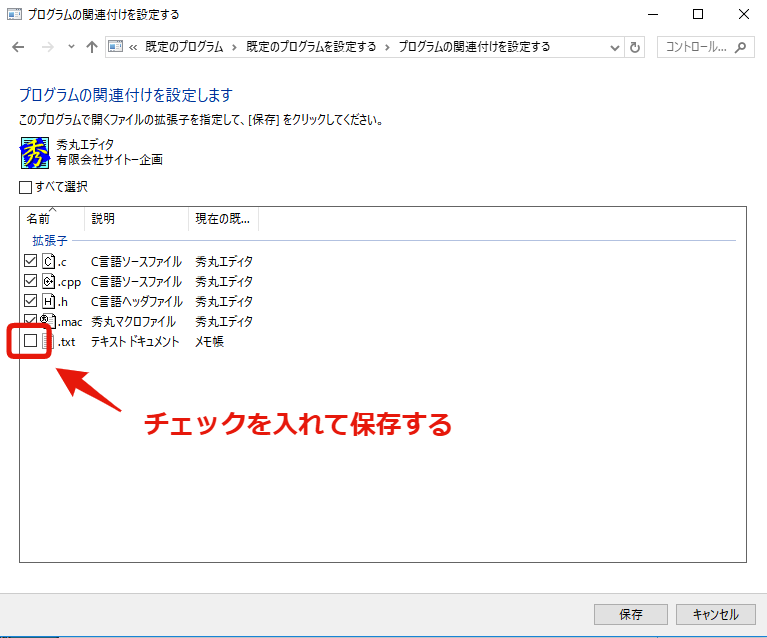Refresh the address bar location
This screenshot has height=638, width=767.
(635, 47)
